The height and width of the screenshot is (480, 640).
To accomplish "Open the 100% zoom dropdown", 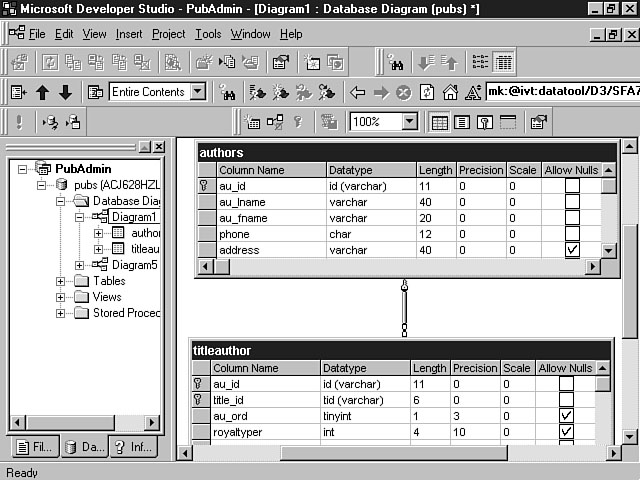I will tap(409, 122).
